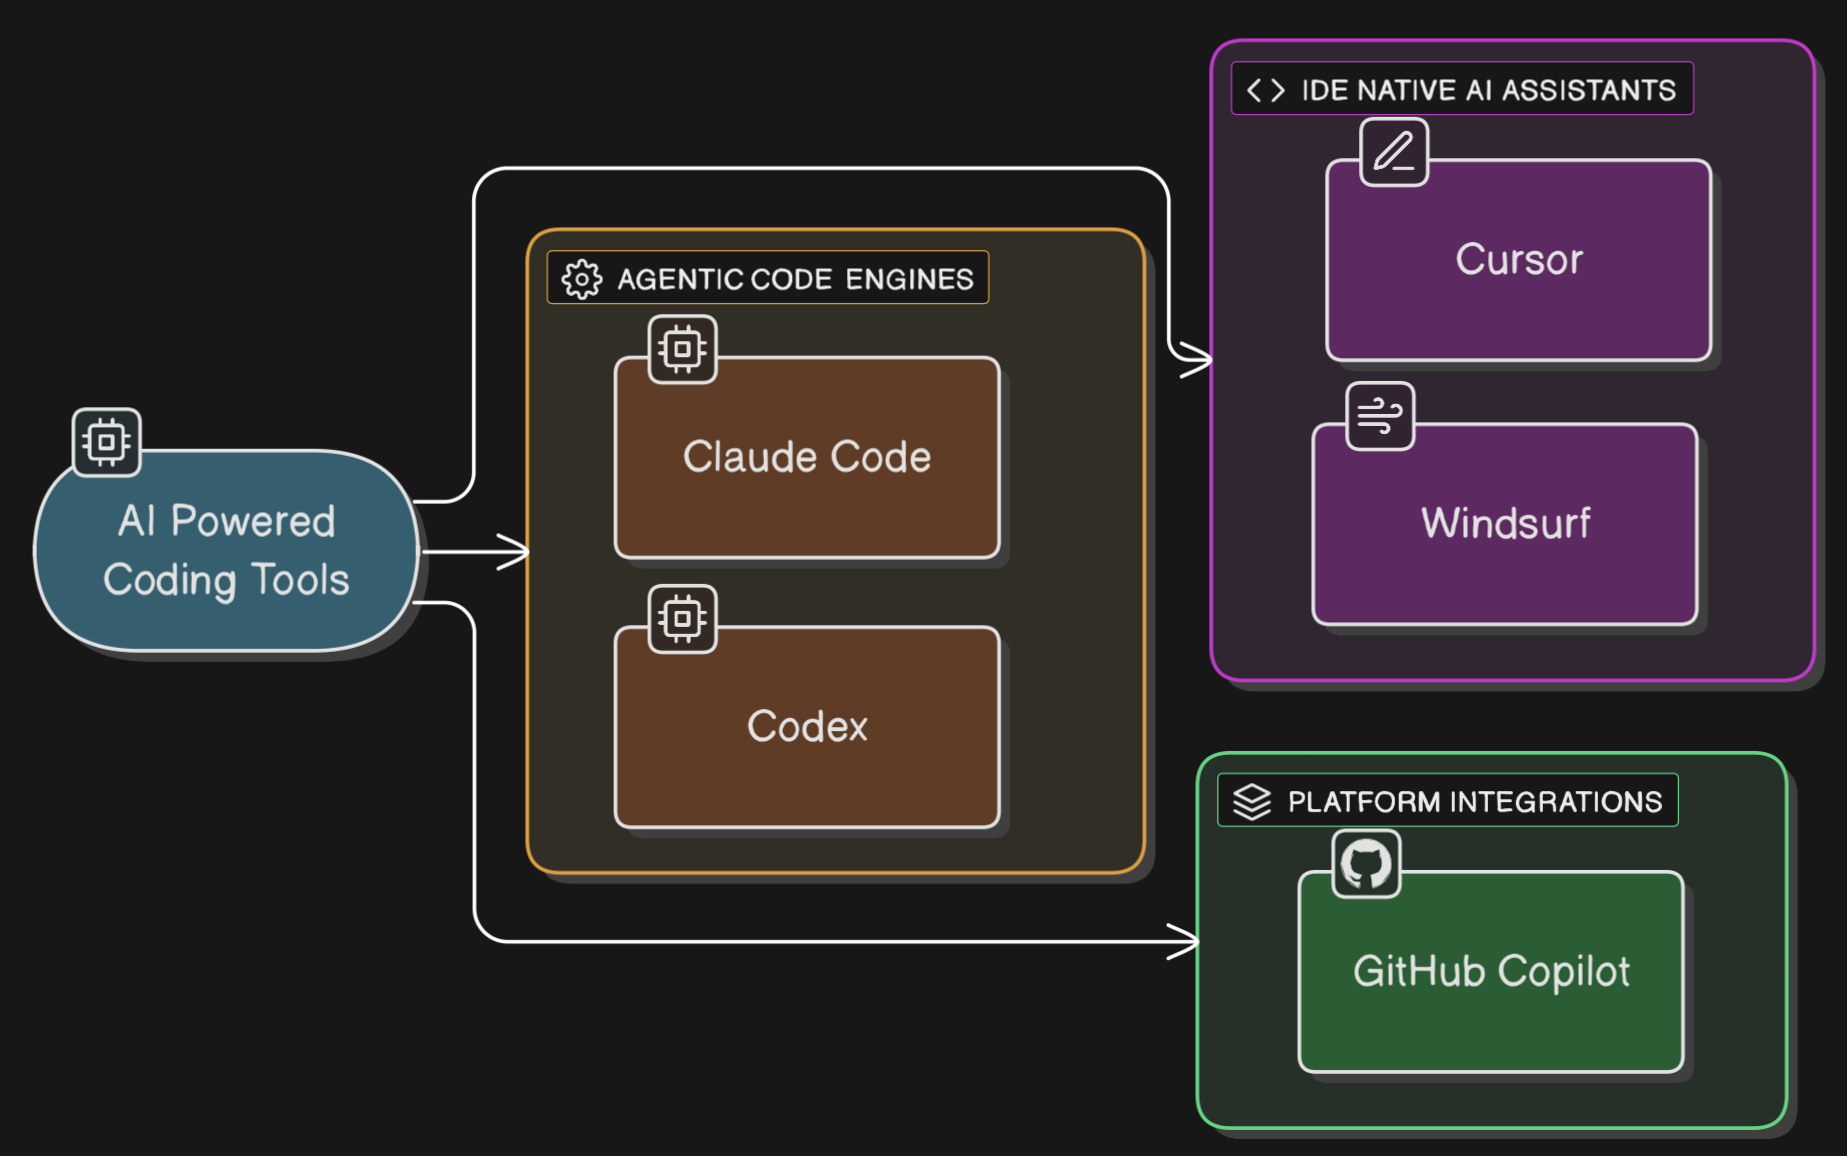Click the AGENTIC CODE ENGINES group label
1847x1156 pixels.
point(794,279)
